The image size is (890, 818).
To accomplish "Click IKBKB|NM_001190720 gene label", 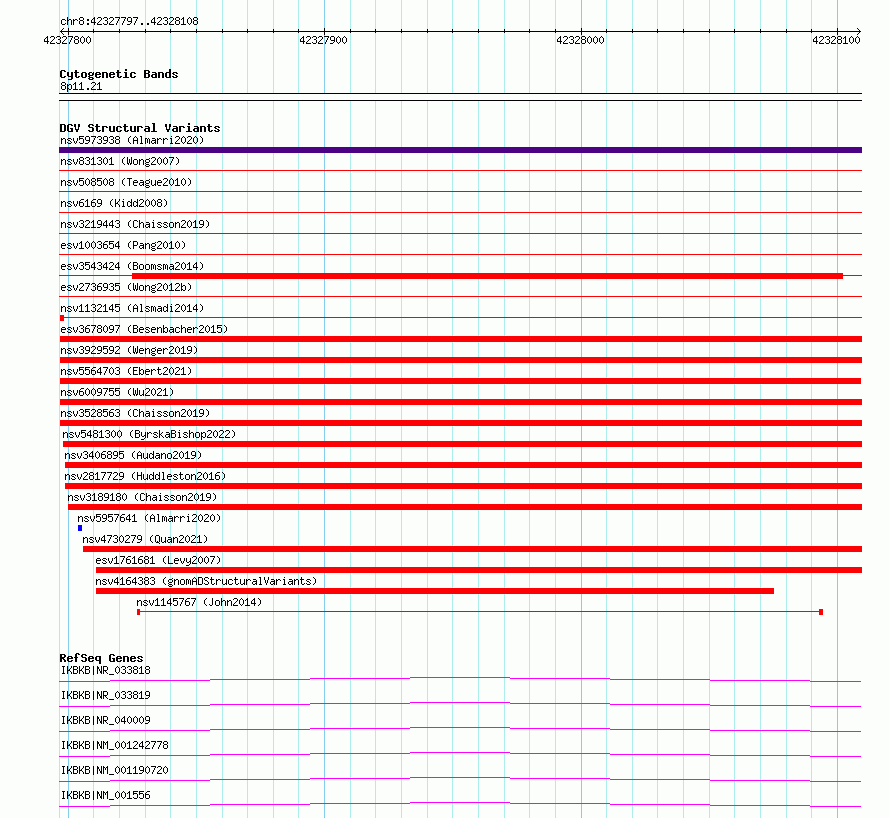I will [115, 770].
